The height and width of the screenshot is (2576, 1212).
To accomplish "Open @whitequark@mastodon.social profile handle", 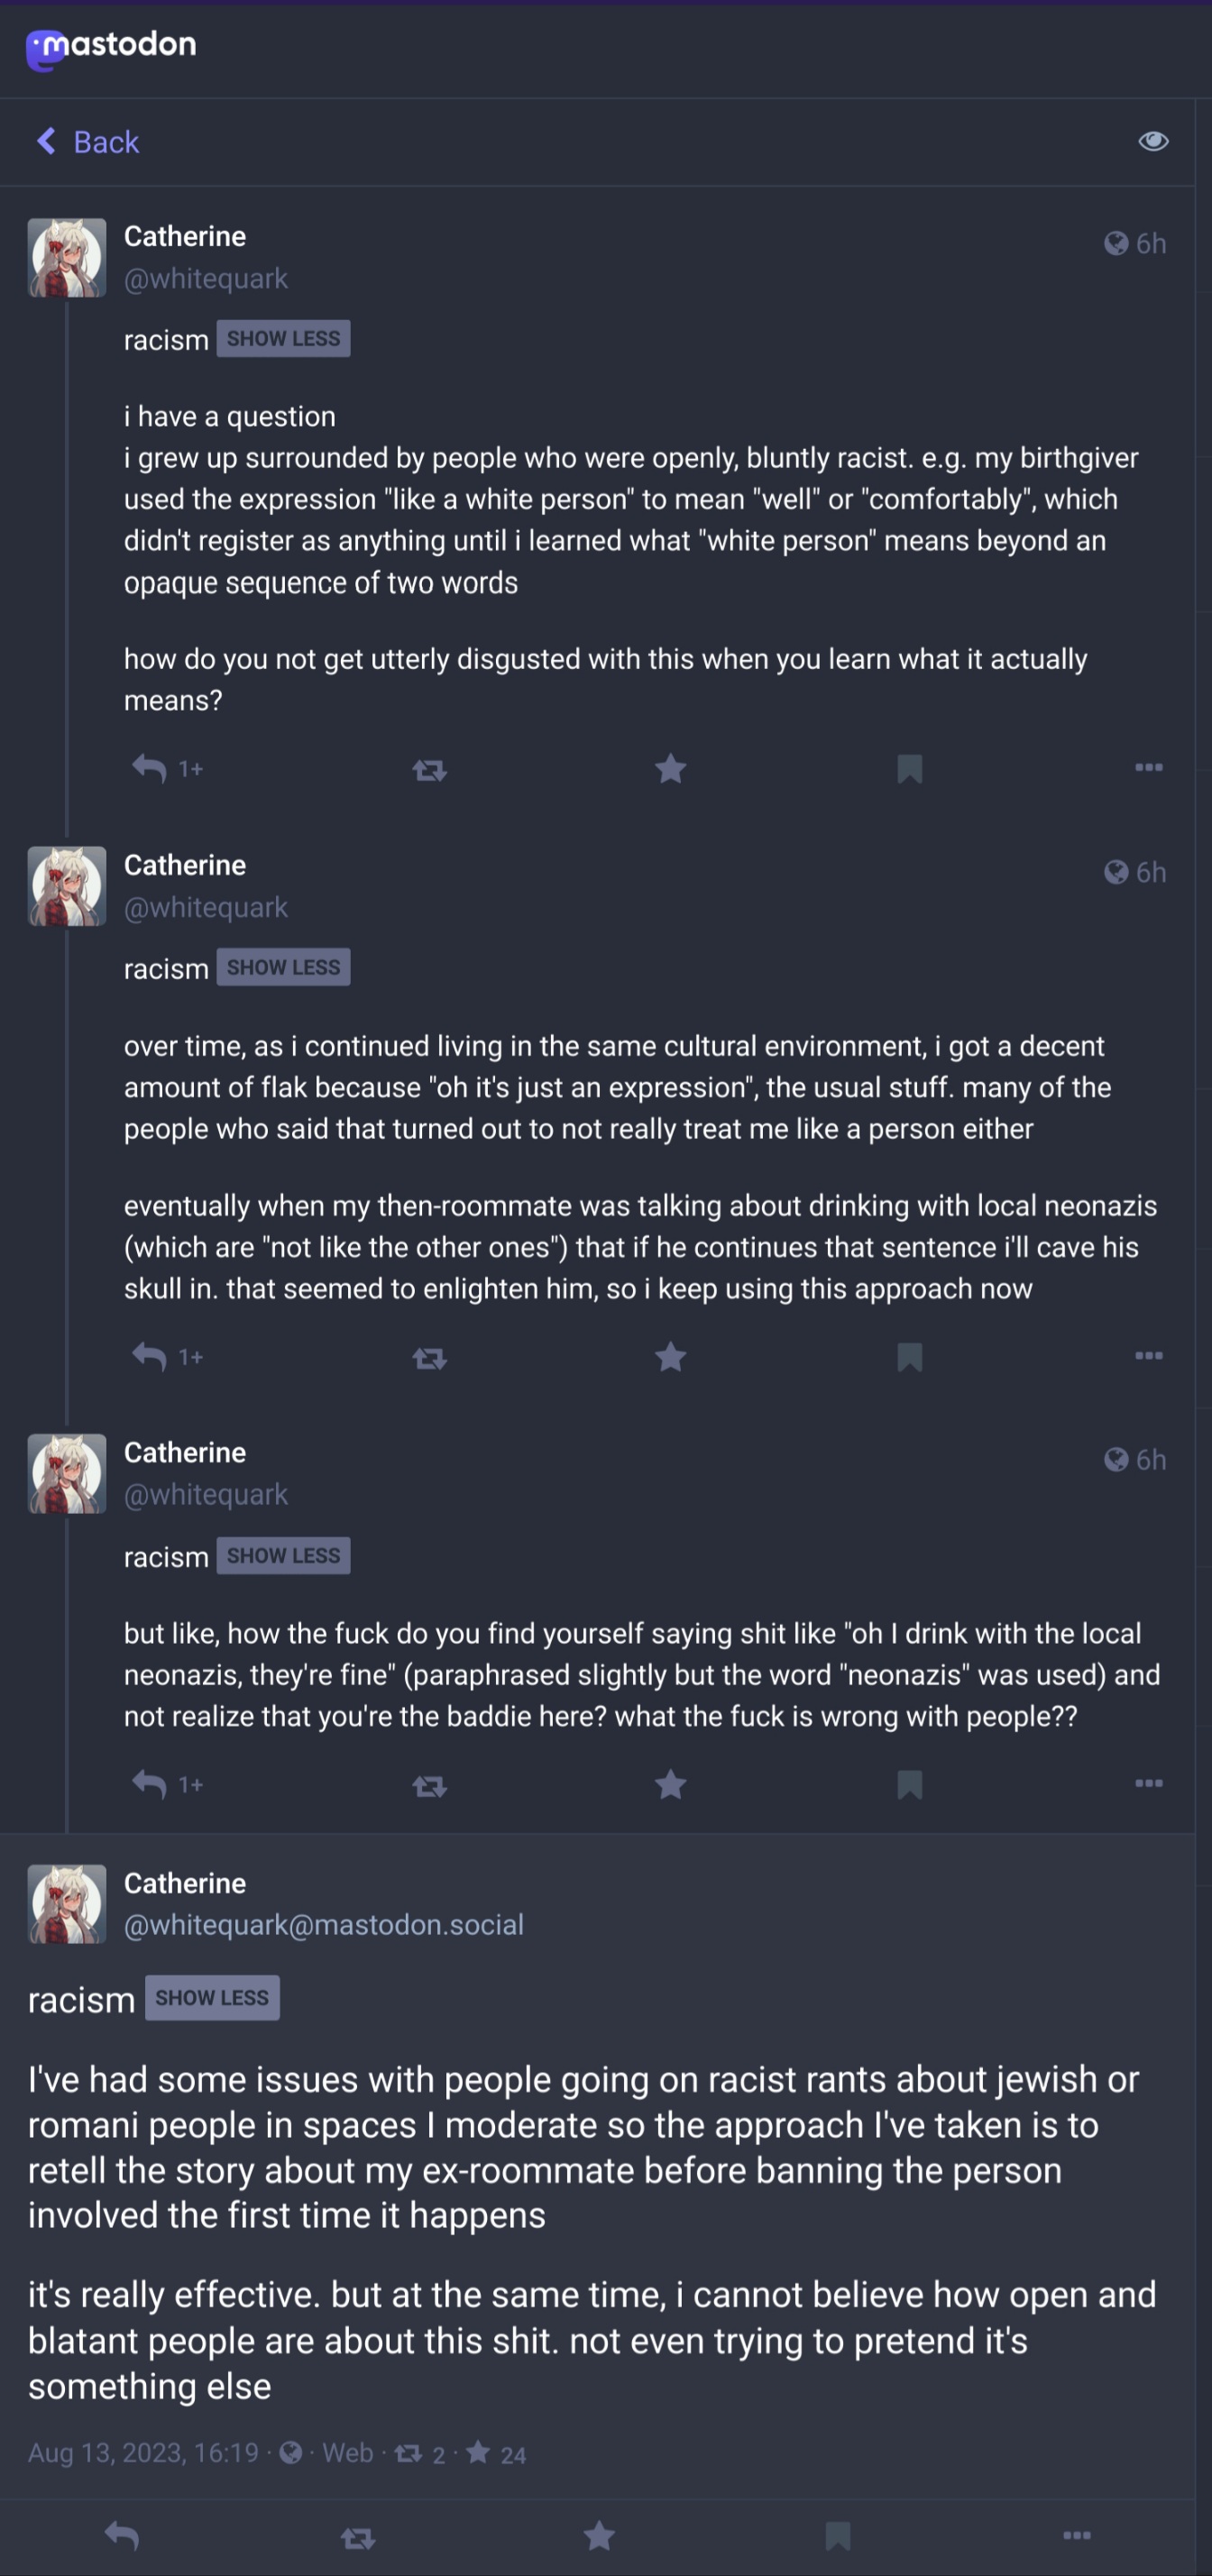I will click(323, 1924).
